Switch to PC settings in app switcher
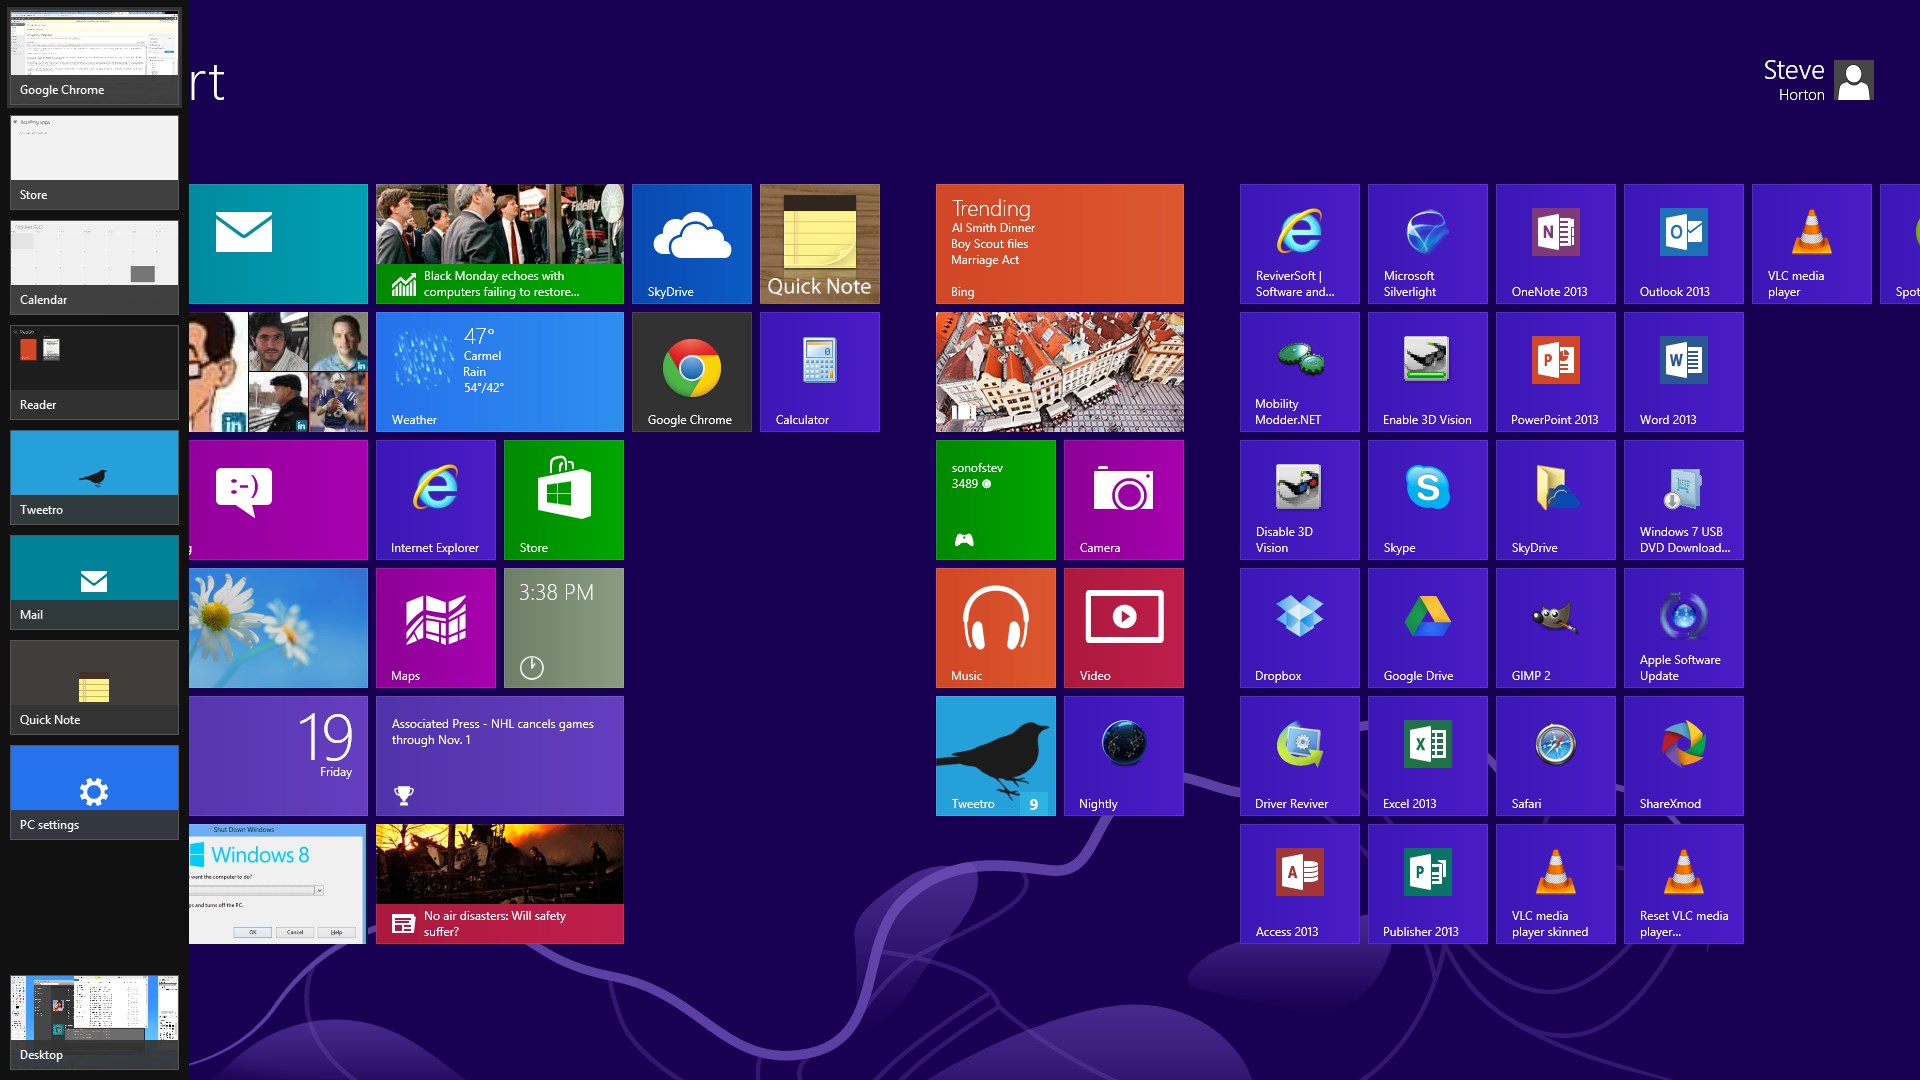Screen dimensions: 1920x1080 click(x=94, y=792)
